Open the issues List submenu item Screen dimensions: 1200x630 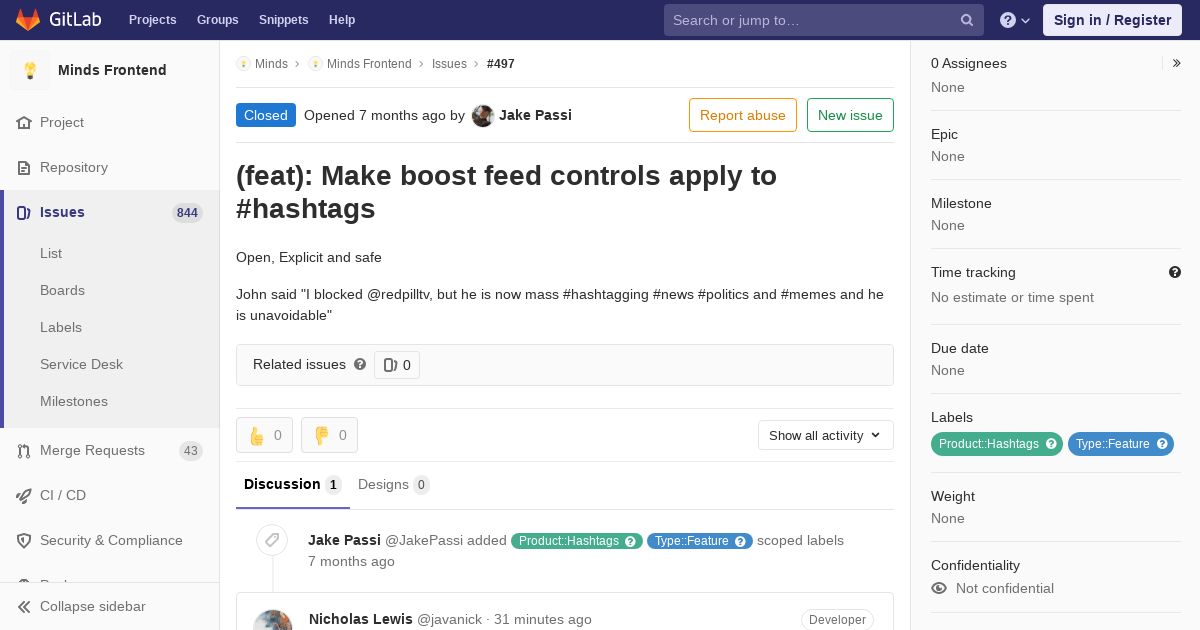[51, 253]
